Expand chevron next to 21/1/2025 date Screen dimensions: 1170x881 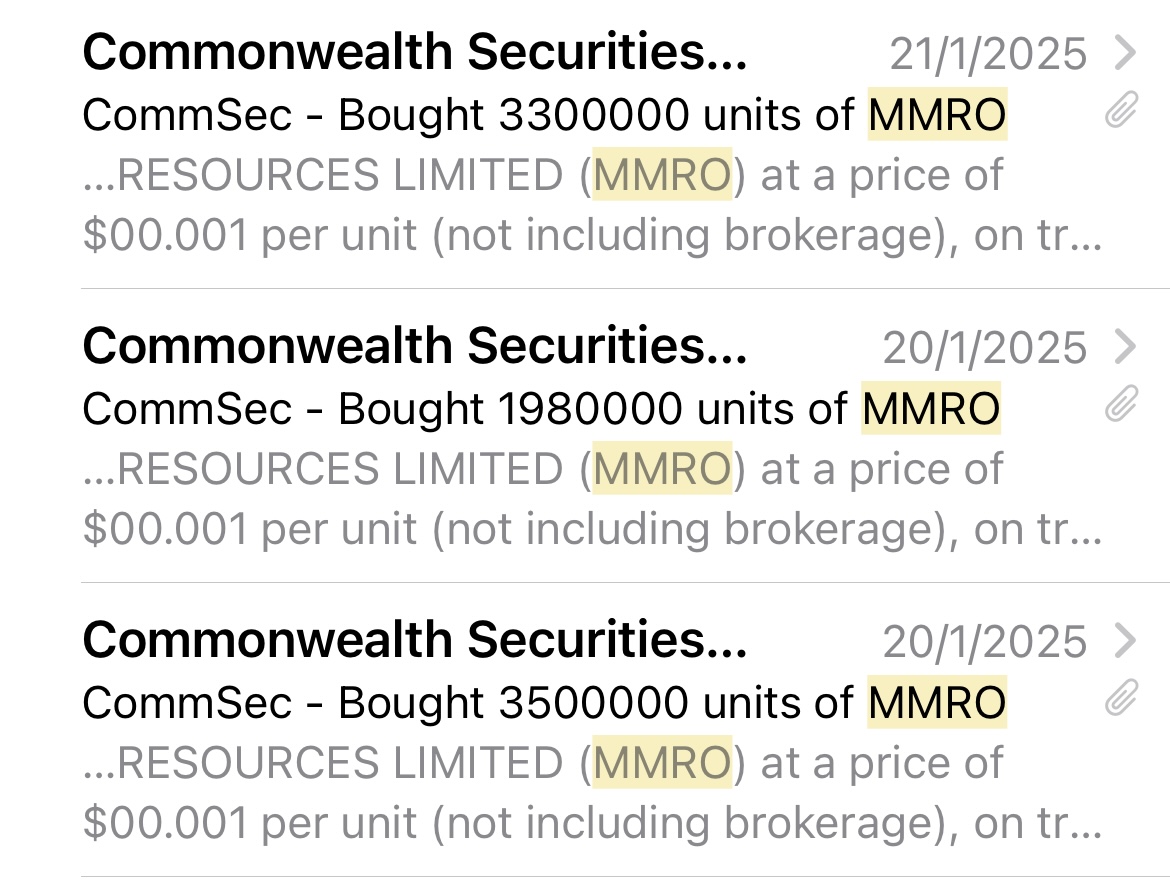[1125, 53]
